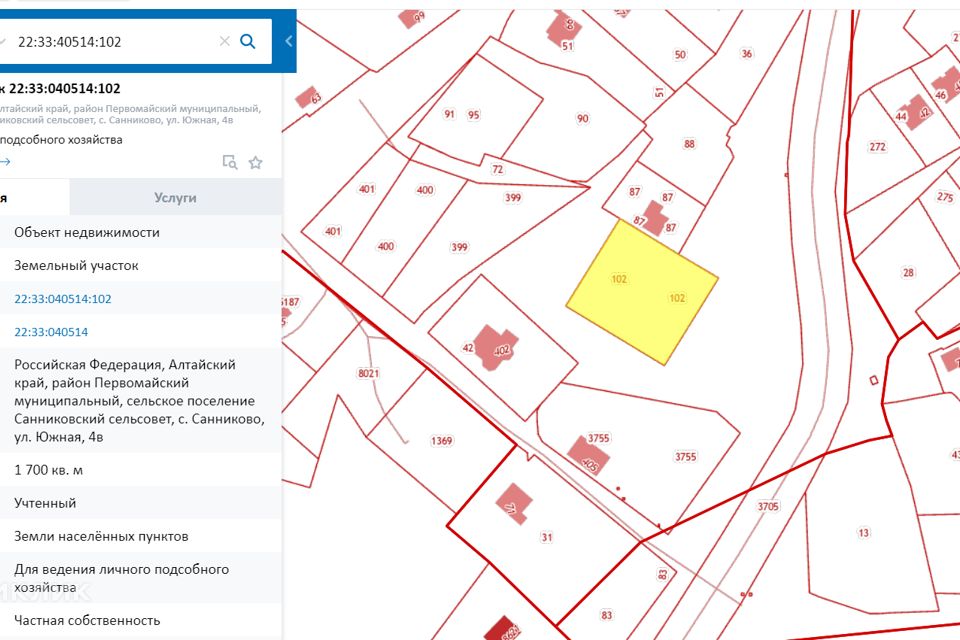This screenshot has height=640, width=960.
Task: Click parcel labeled 88
Action: (x=689, y=143)
